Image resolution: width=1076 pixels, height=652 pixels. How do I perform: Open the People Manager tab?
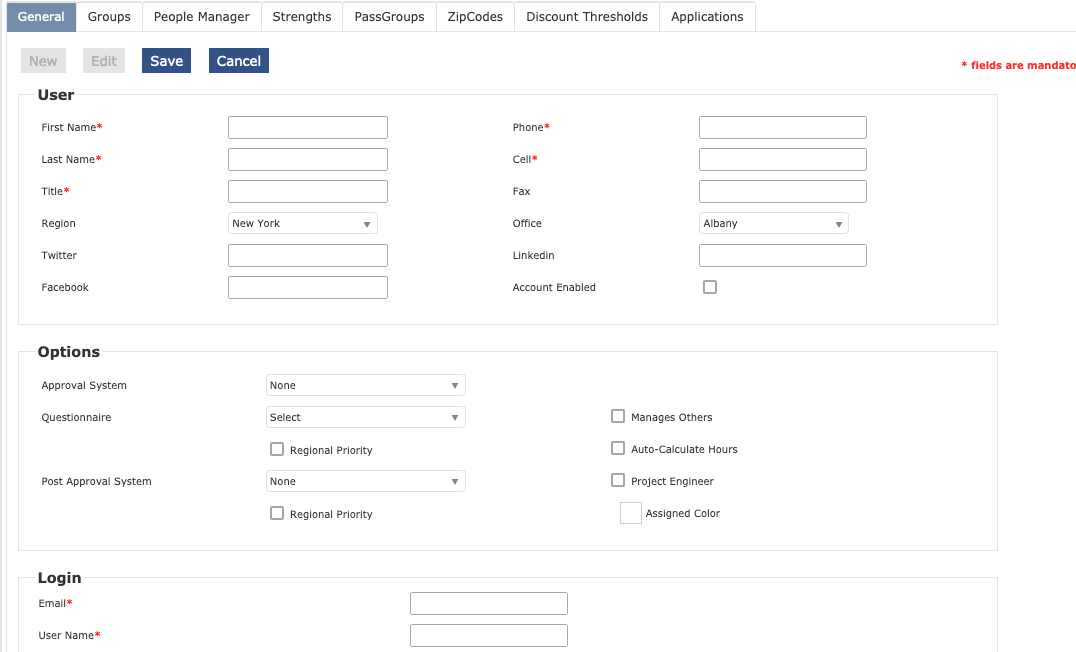(202, 16)
